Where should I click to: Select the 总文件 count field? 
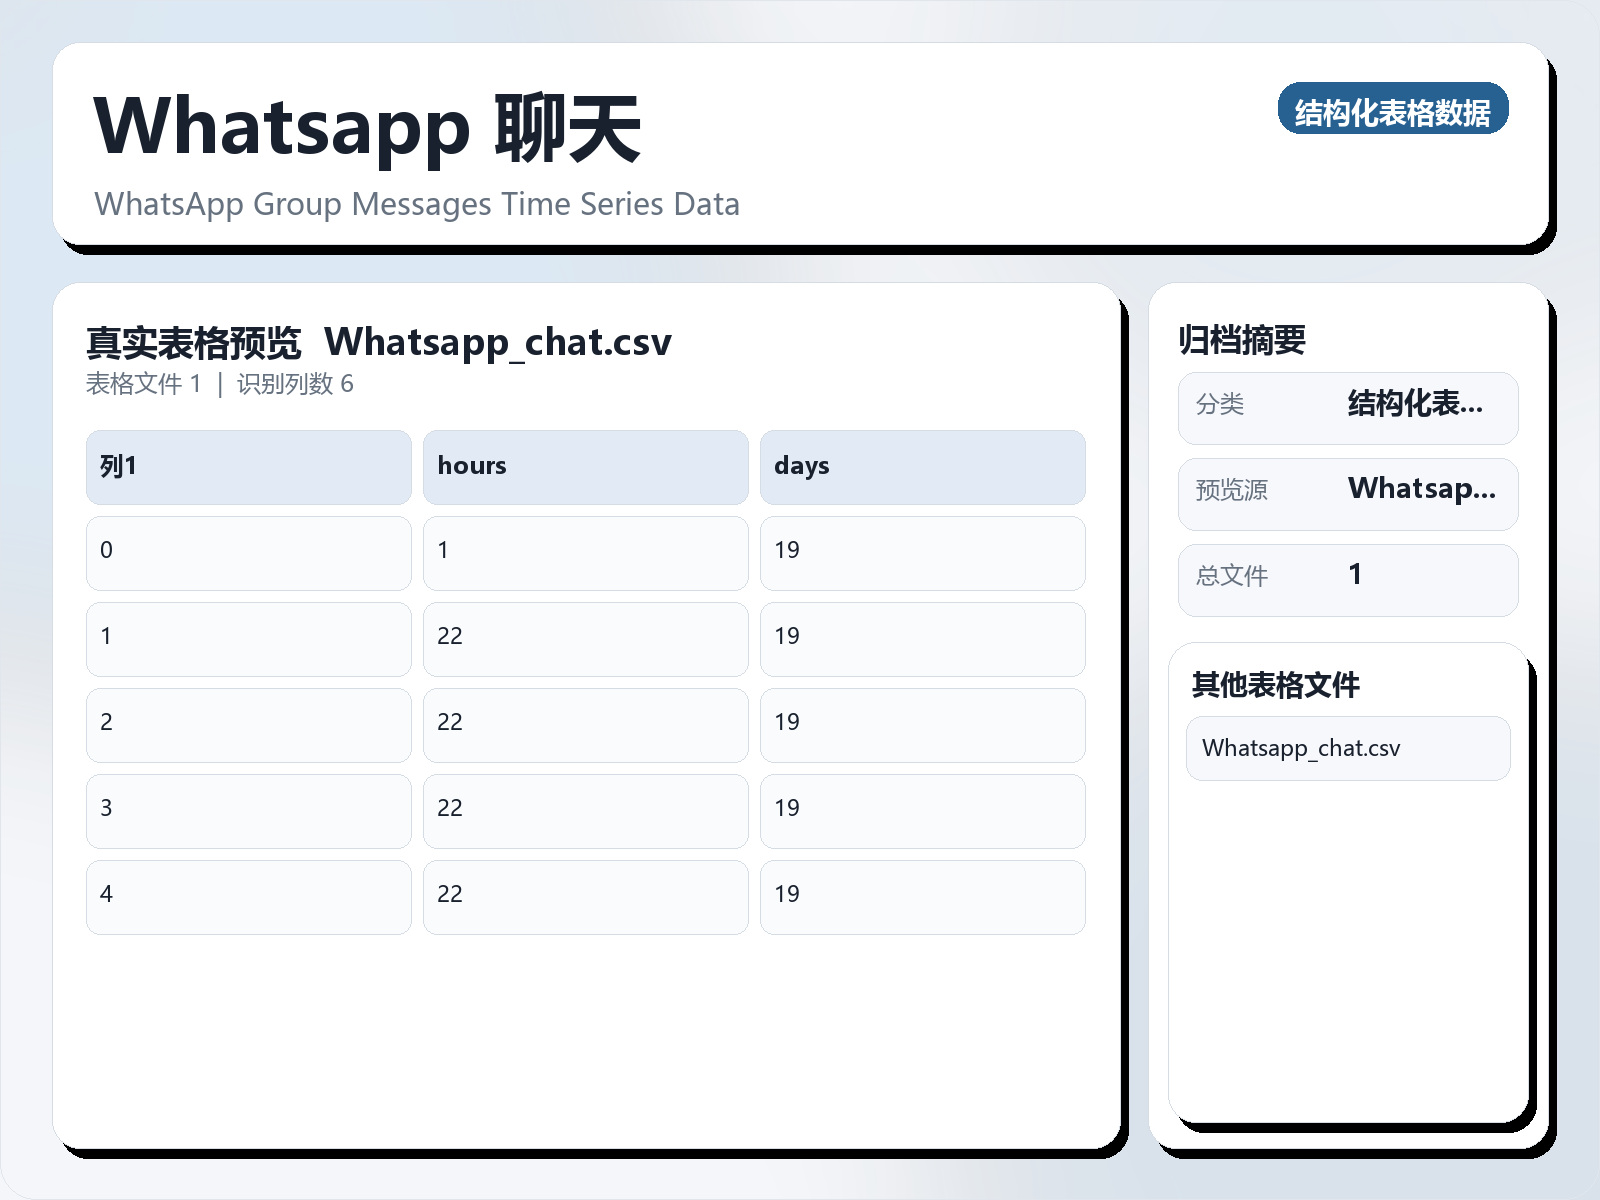(1347, 579)
